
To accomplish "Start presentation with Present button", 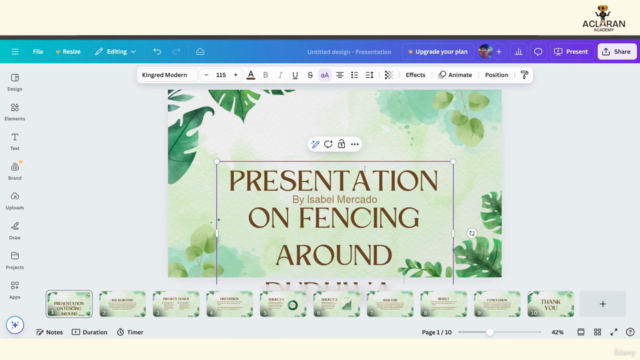I will pos(571,52).
